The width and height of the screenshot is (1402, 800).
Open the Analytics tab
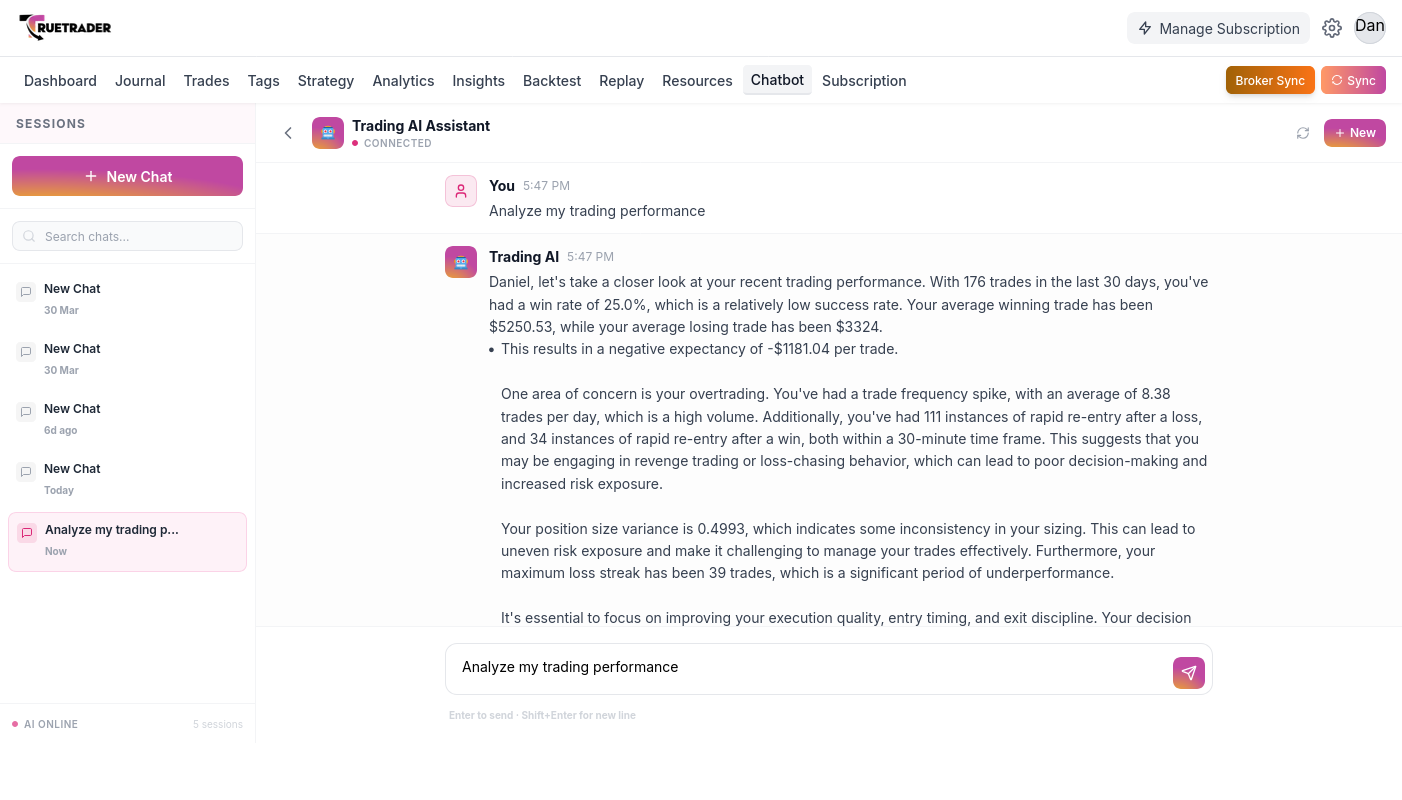[x=403, y=81]
